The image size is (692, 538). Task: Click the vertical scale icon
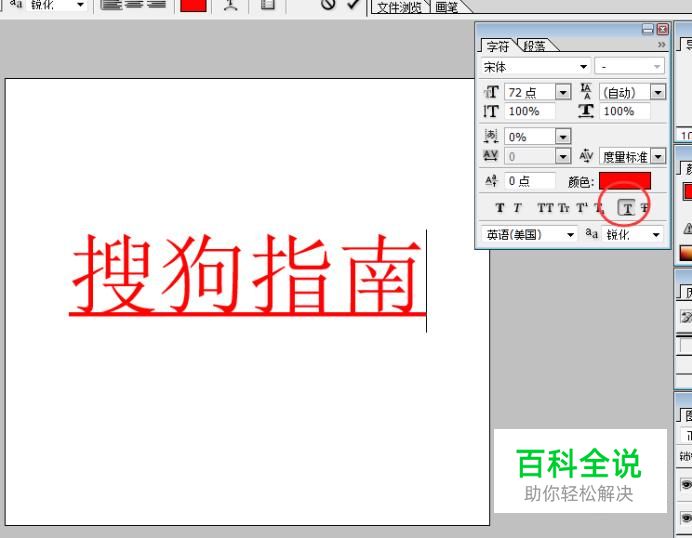tap(491, 111)
